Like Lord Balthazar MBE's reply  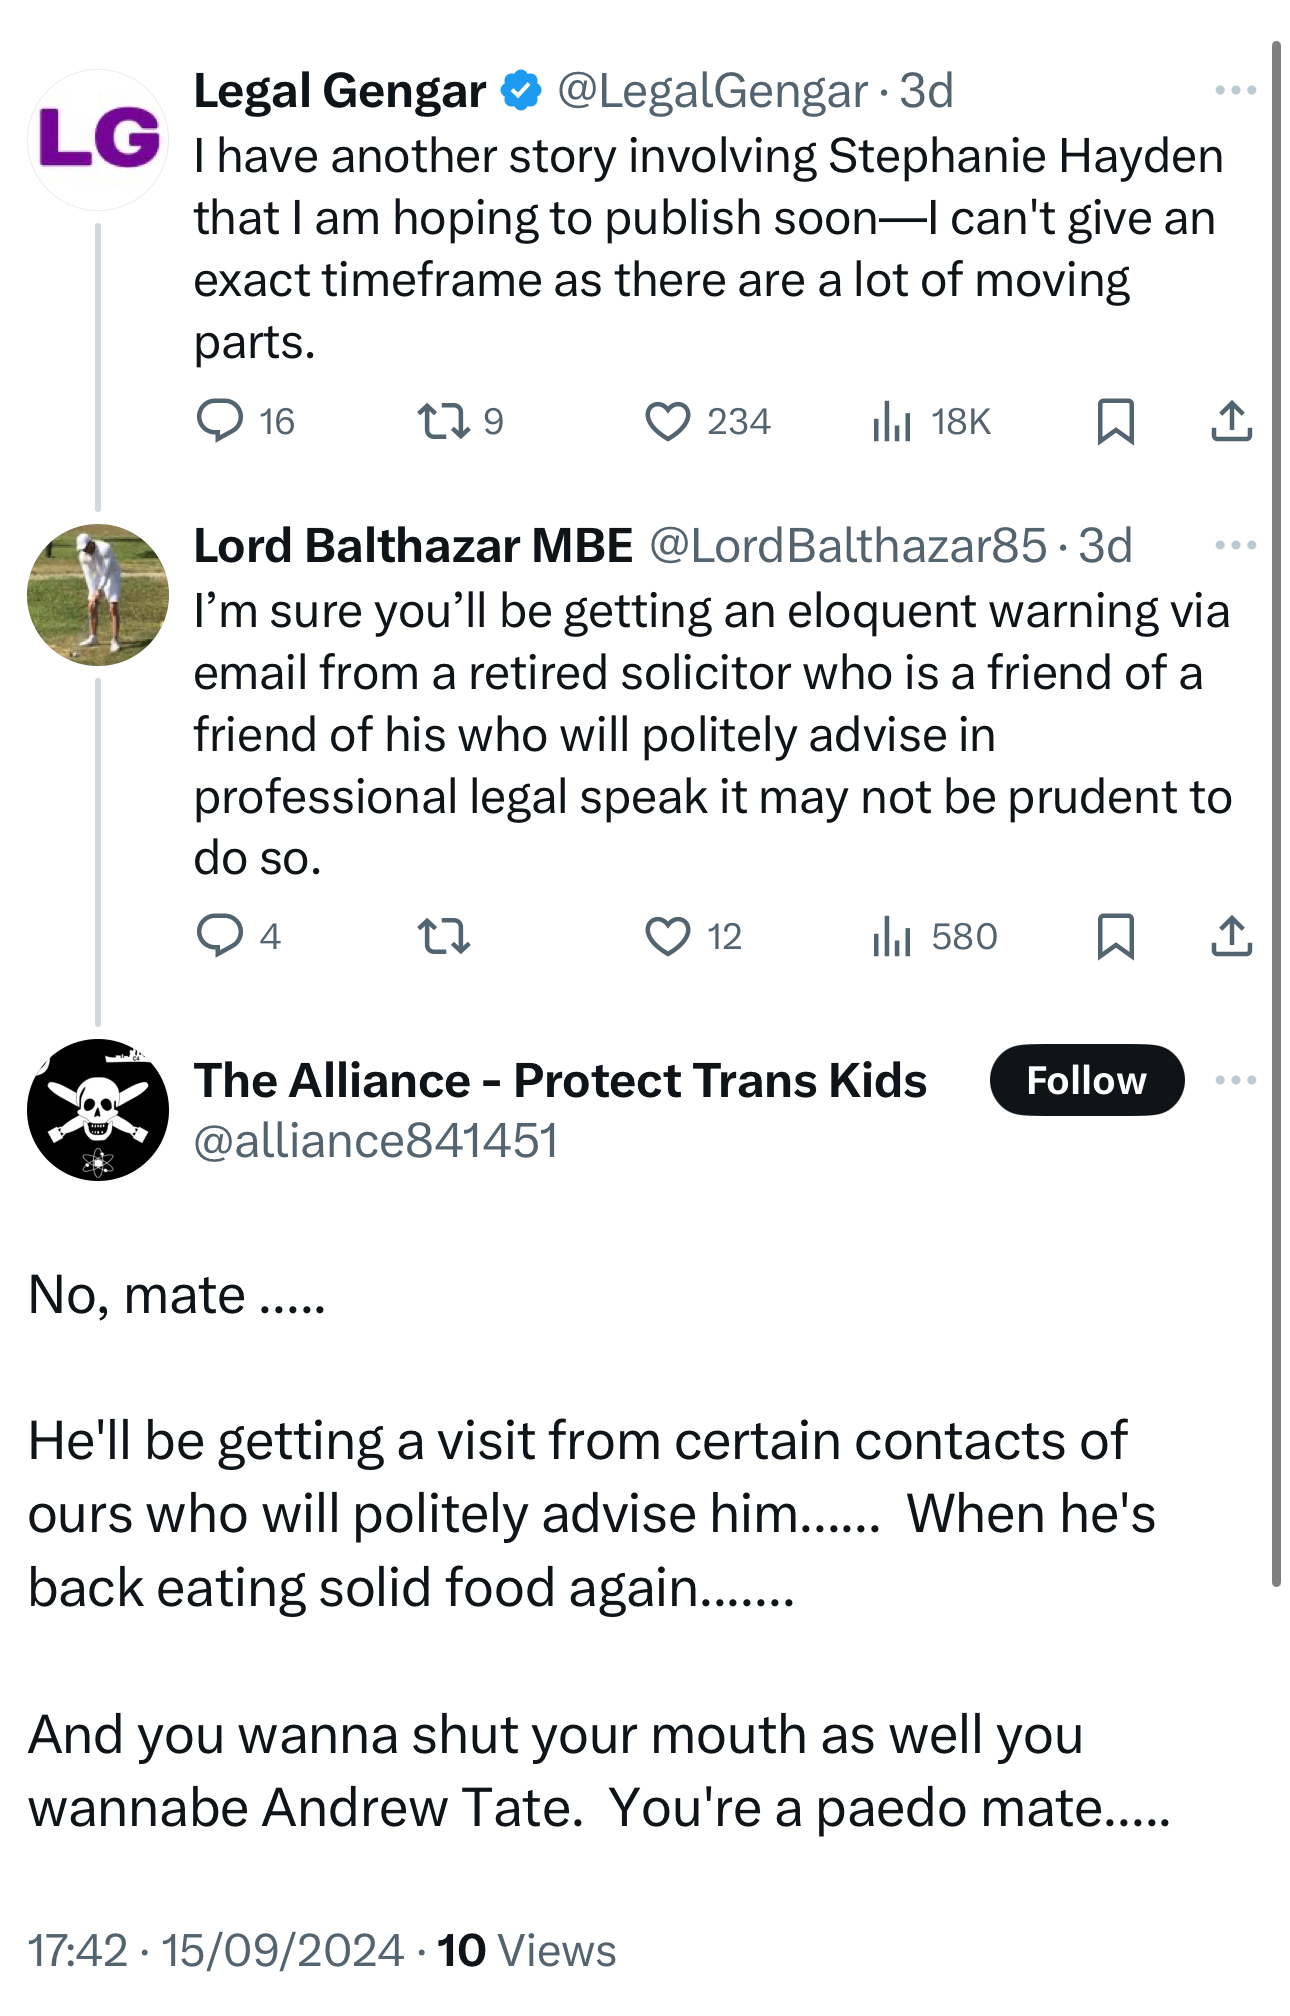[667, 936]
